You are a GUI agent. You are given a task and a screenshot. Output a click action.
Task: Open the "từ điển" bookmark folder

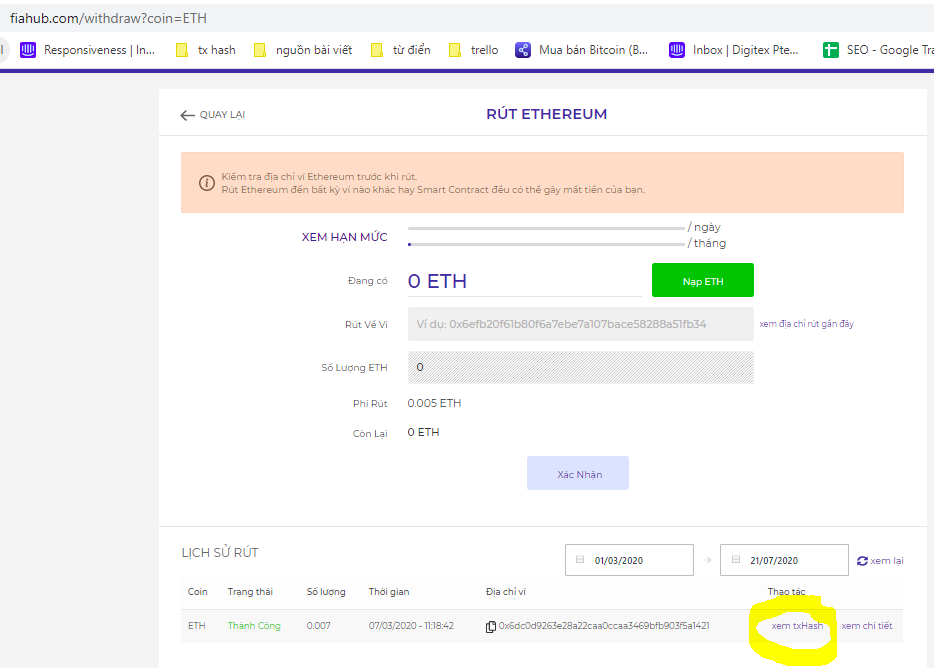point(401,49)
